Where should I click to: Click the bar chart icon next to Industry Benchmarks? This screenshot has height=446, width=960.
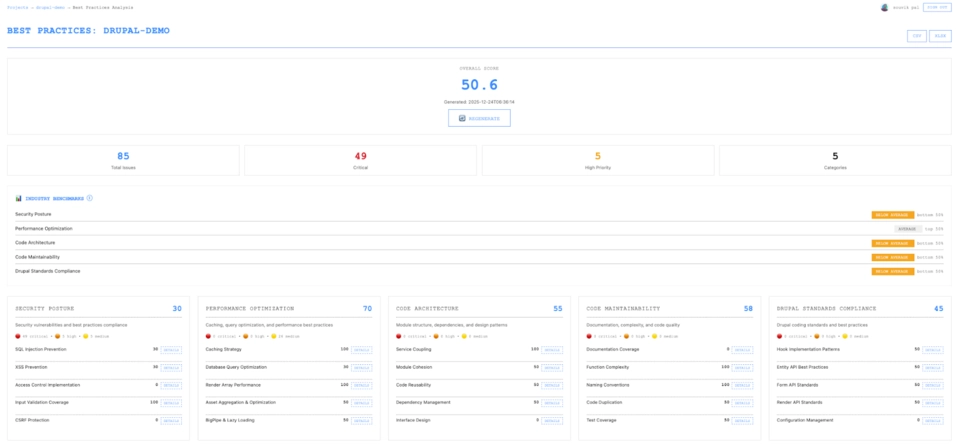[x=18, y=198]
